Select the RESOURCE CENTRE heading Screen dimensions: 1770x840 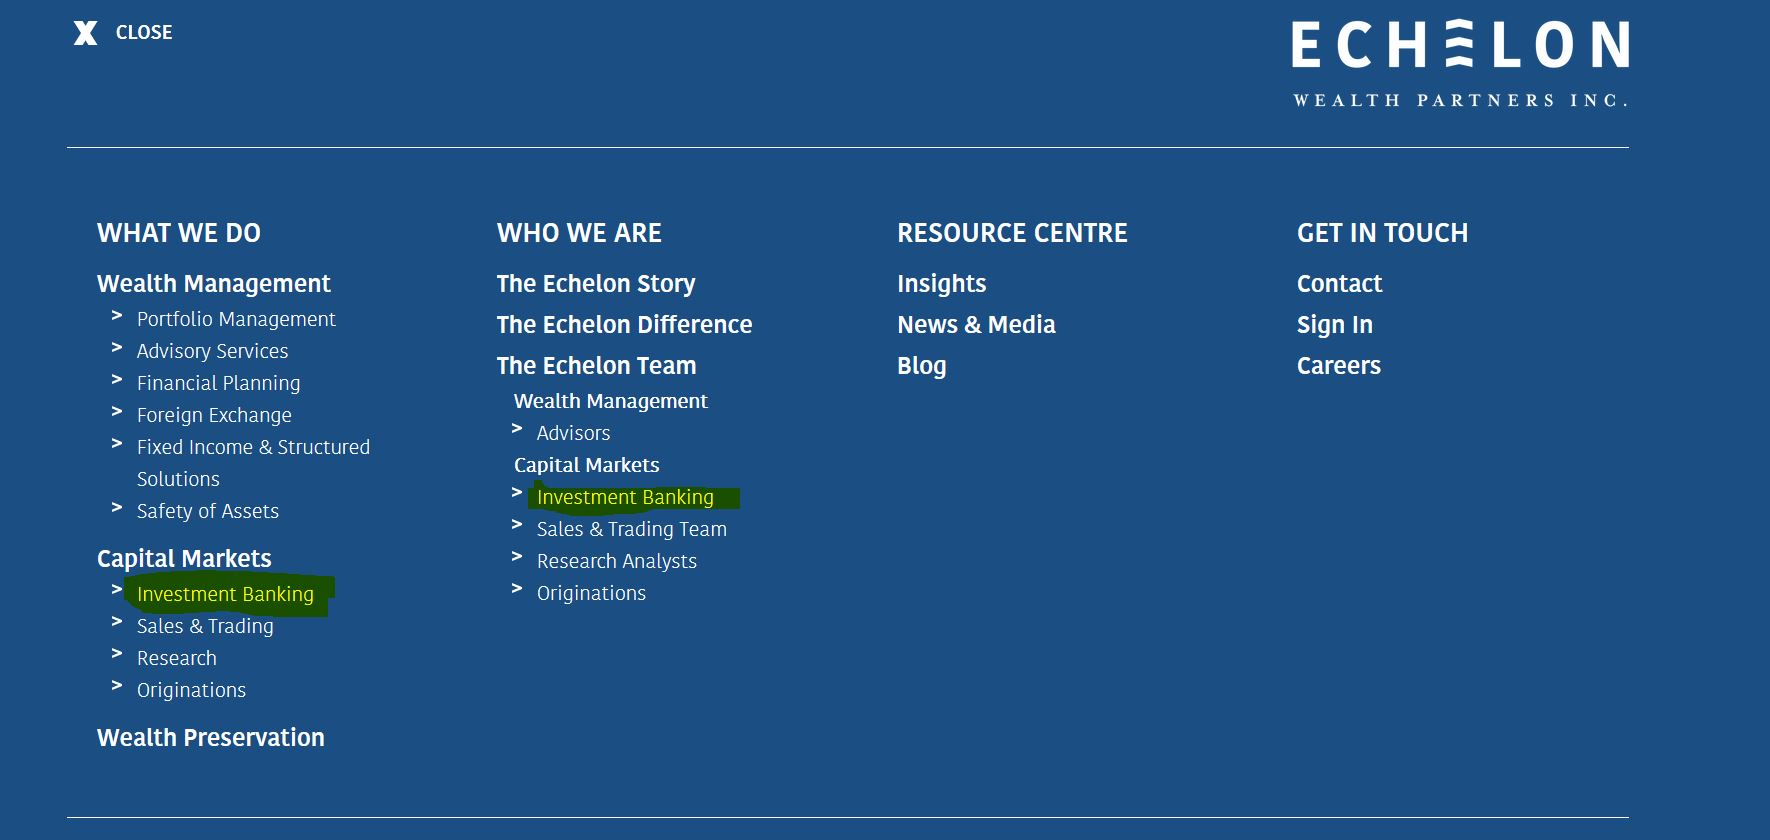click(1012, 233)
